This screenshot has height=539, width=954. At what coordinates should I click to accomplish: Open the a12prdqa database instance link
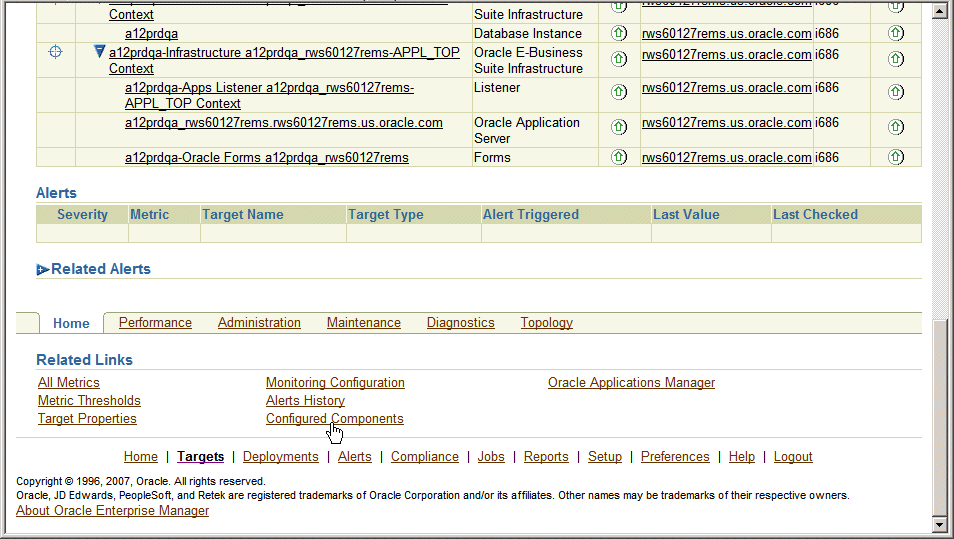(x=151, y=33)
